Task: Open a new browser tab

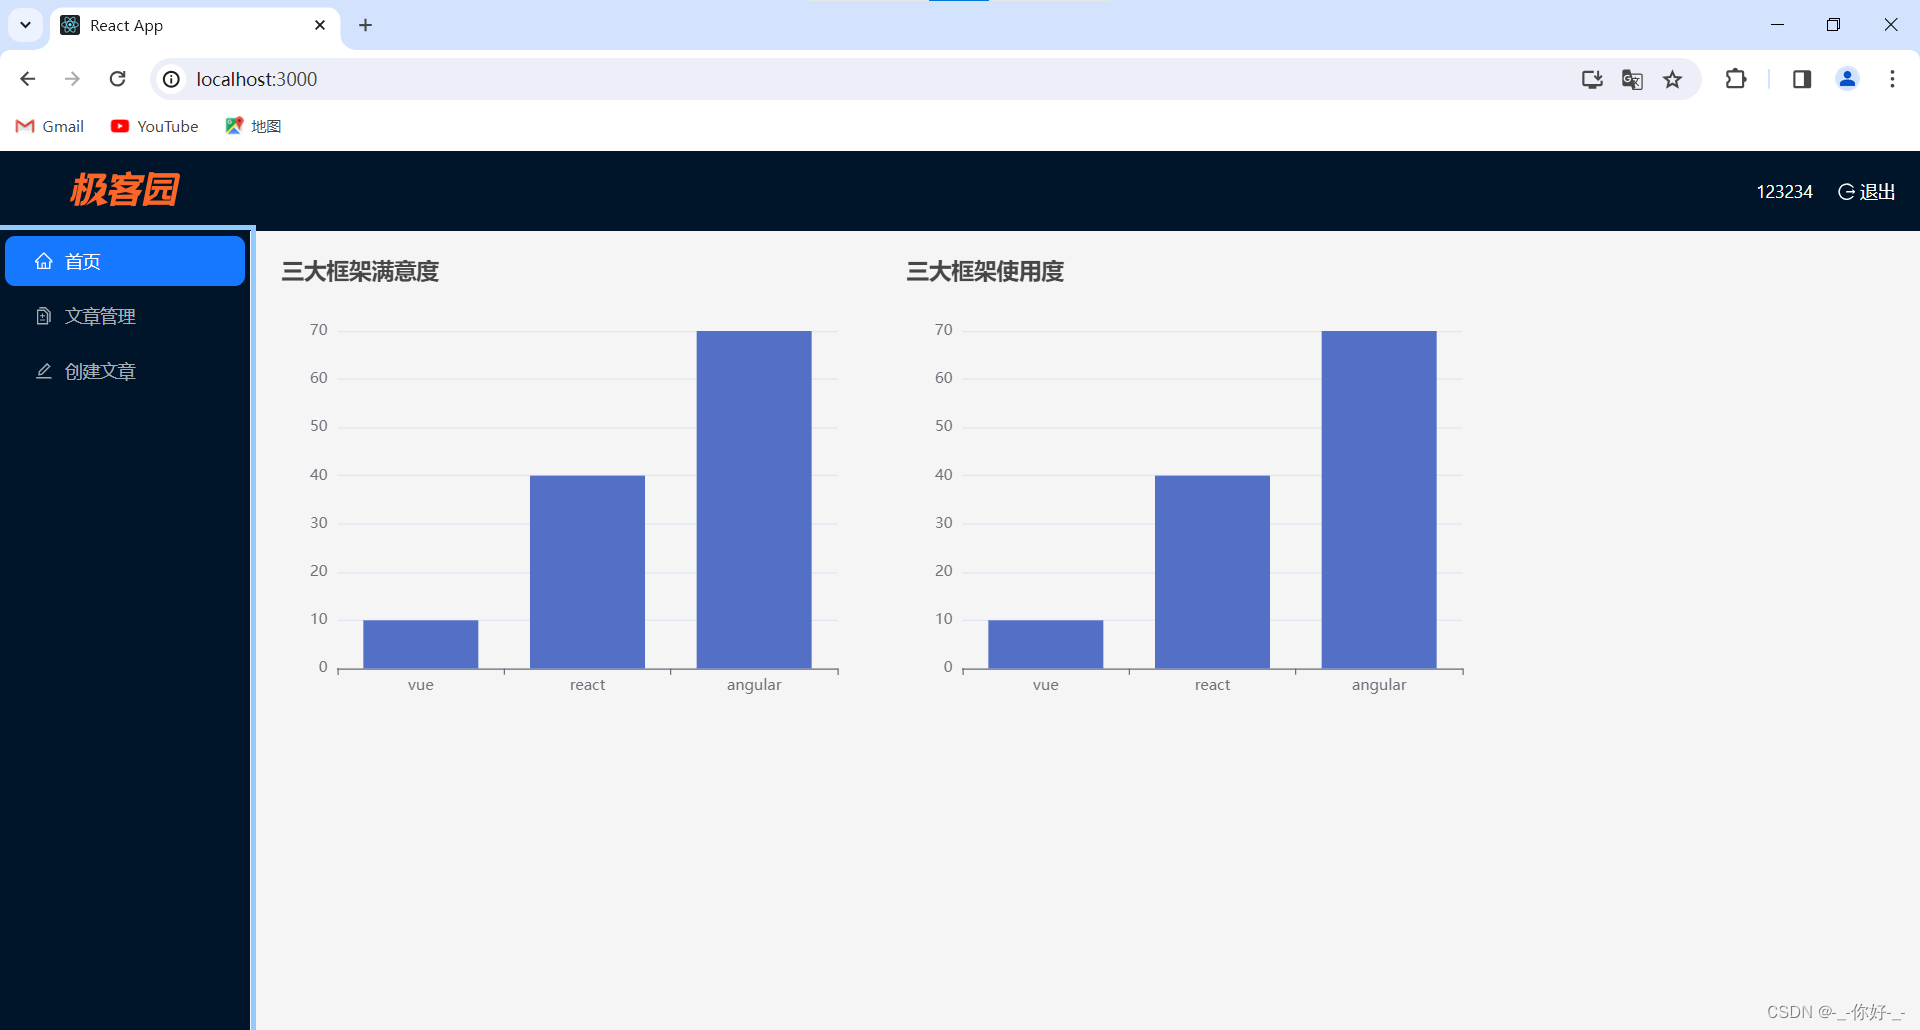Action: tap(365, 25)
